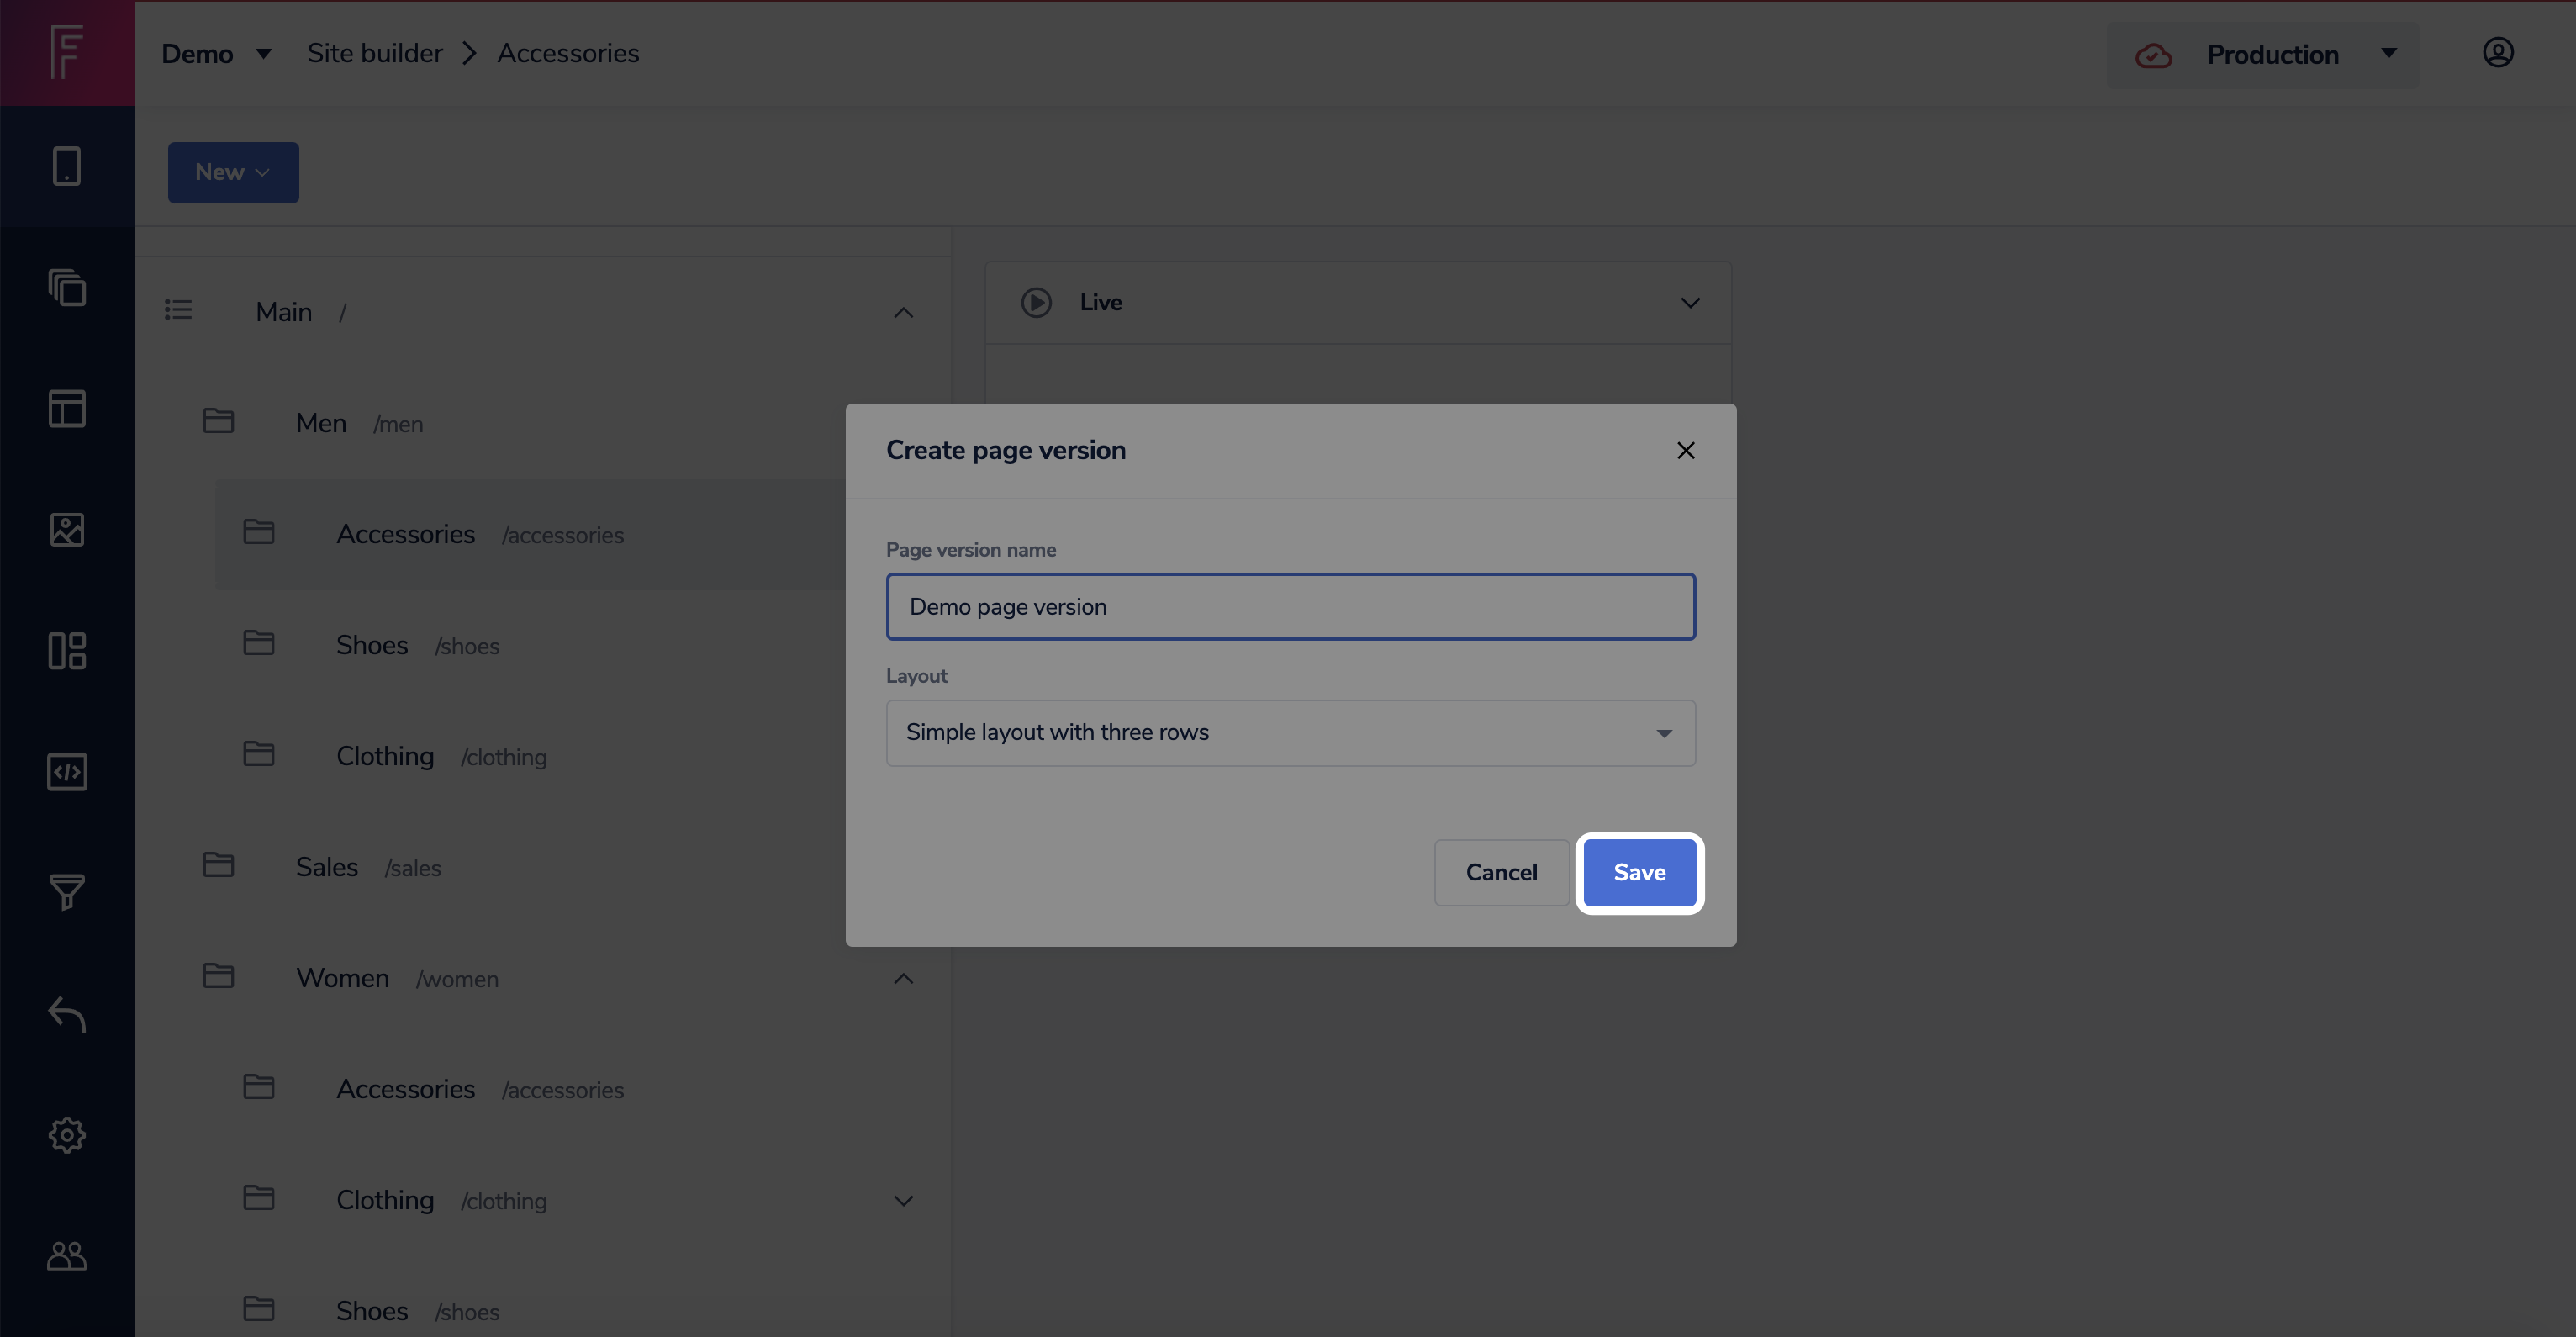Screen dimensions: 2576x1337
Task: Expand the Women's Clothing folder chevron
Action: [x=903, y=1201]
